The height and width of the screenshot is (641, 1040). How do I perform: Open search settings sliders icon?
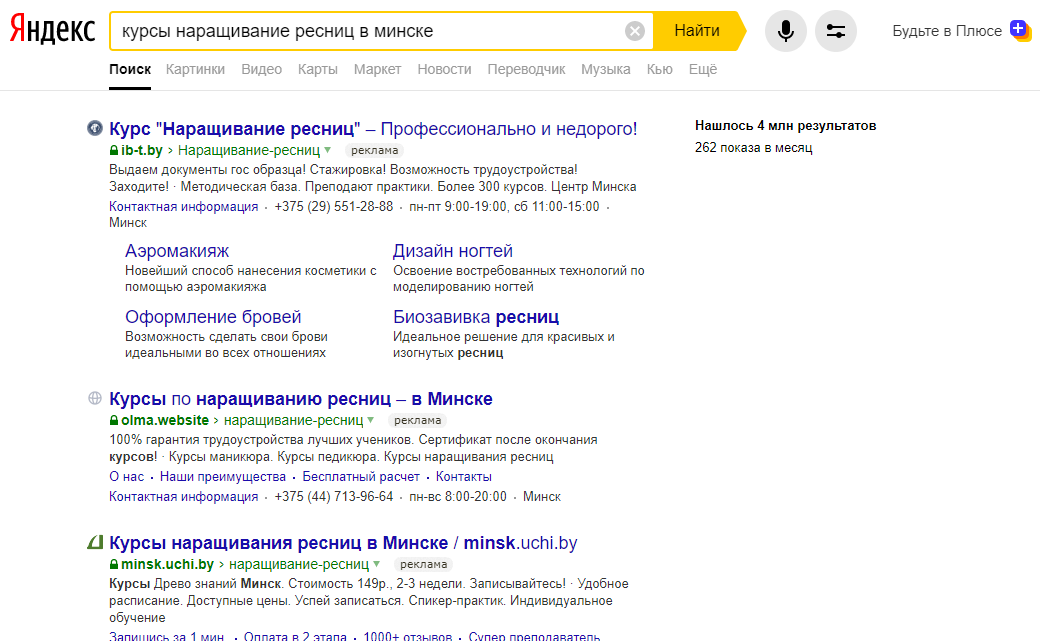point(836,31)
